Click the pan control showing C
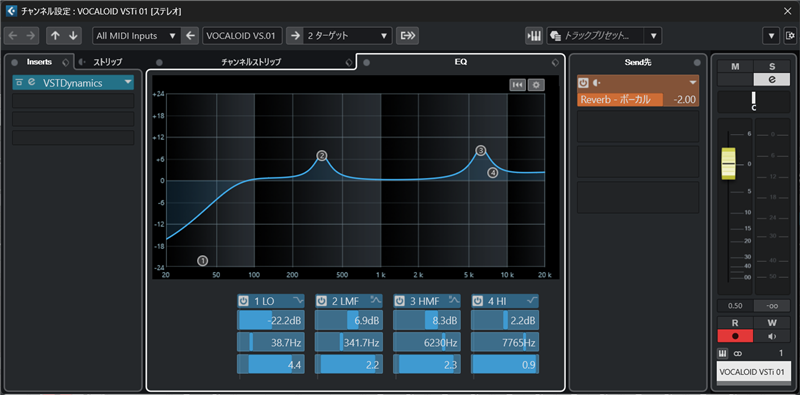This screenshot has width=800, height=395. point(754,102)
